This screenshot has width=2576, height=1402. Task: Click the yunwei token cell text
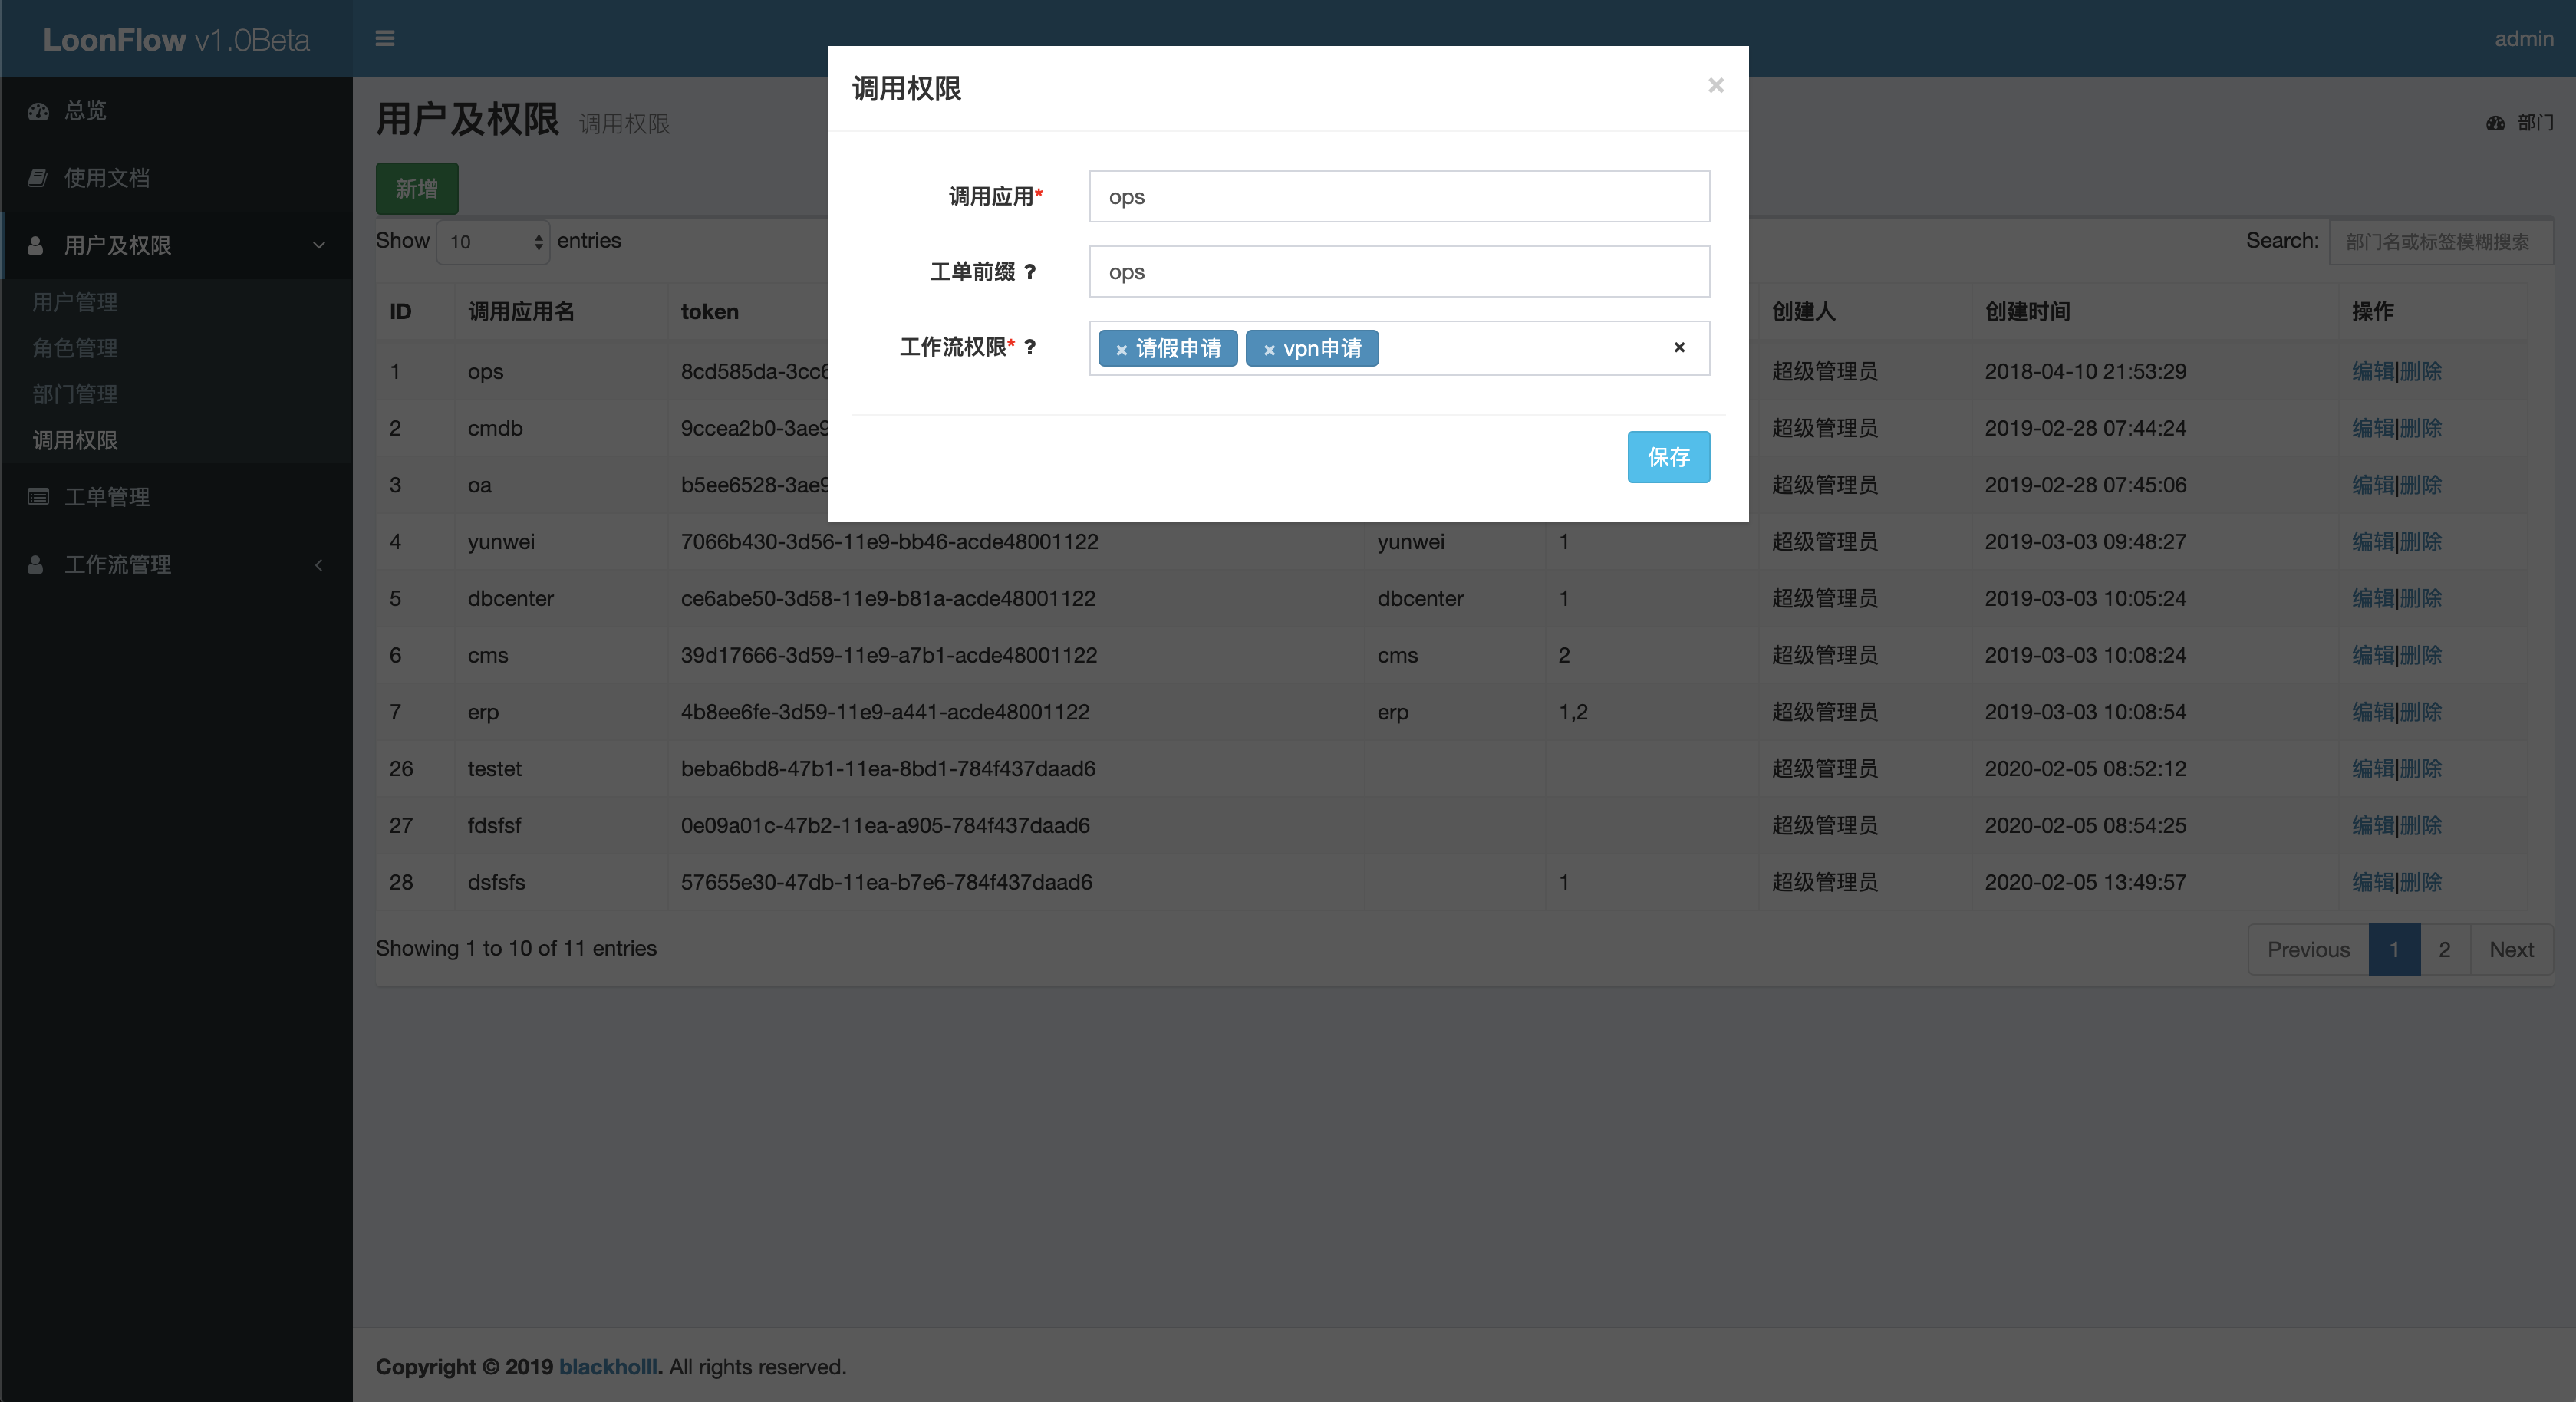(889, 541)
